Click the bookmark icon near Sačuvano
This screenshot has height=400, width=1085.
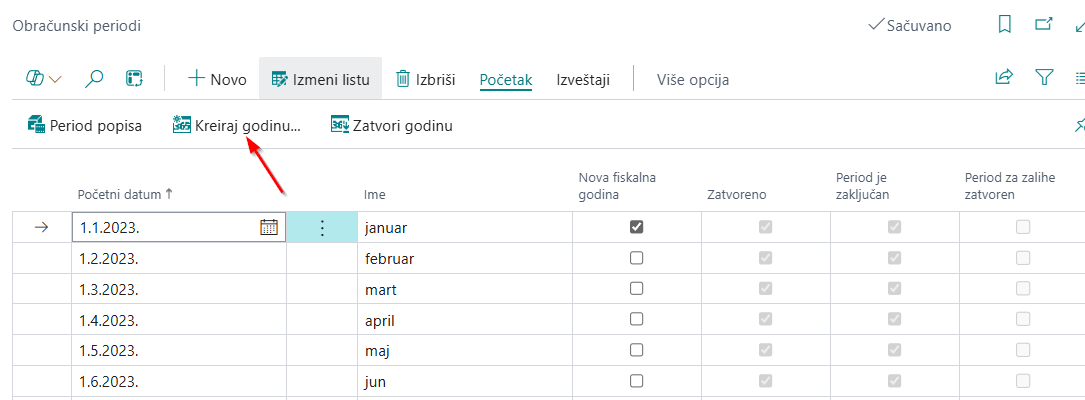tap(1005, 25)
